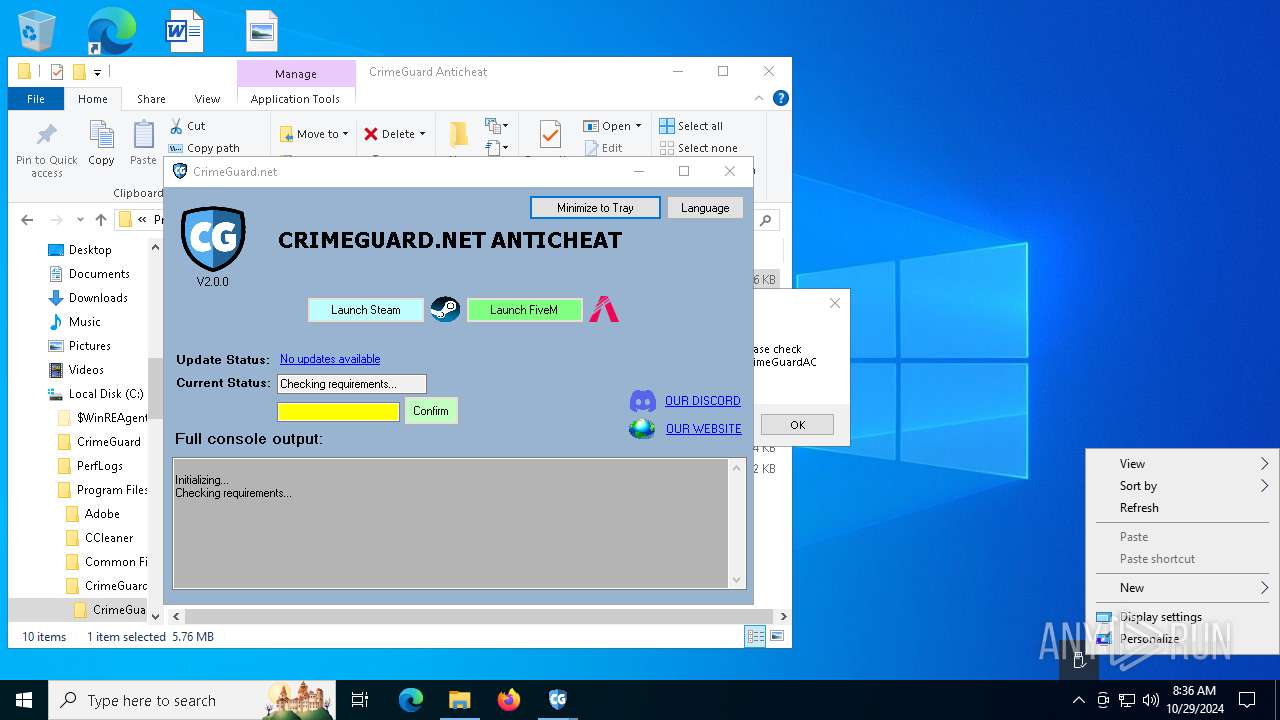Open Windows Start menu
Viewport: 1280px width, 720px height.
[x=24, y=700]
